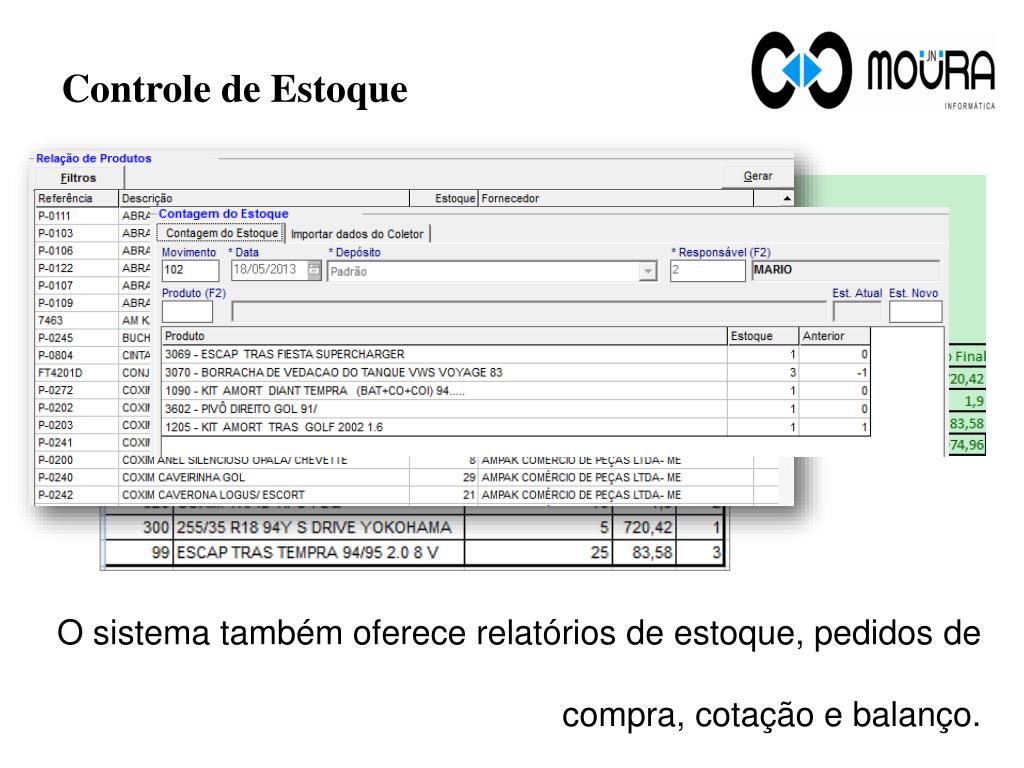The width and height of the screenshot is (1024, 768).
Task: Select reference P-0107 row
Action: point(76,286)
